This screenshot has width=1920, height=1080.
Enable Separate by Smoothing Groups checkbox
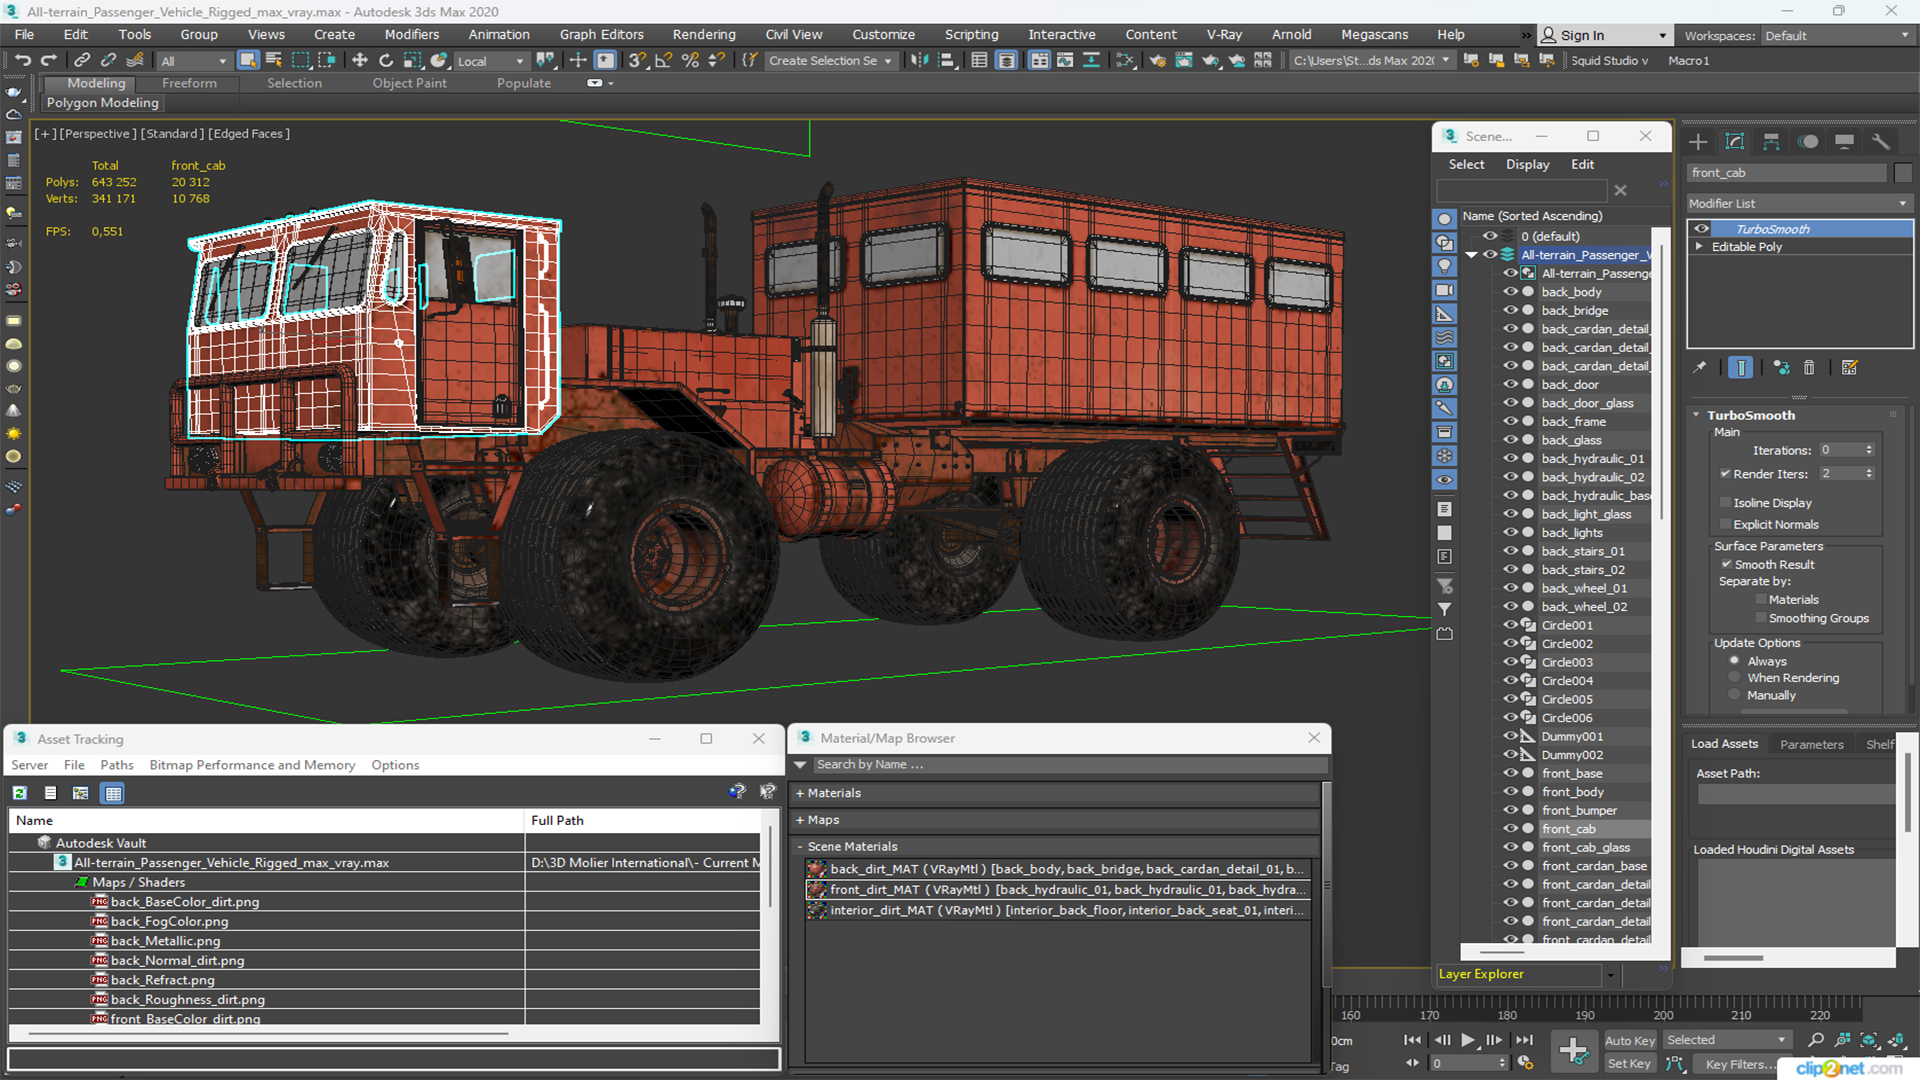[1761, 619]
